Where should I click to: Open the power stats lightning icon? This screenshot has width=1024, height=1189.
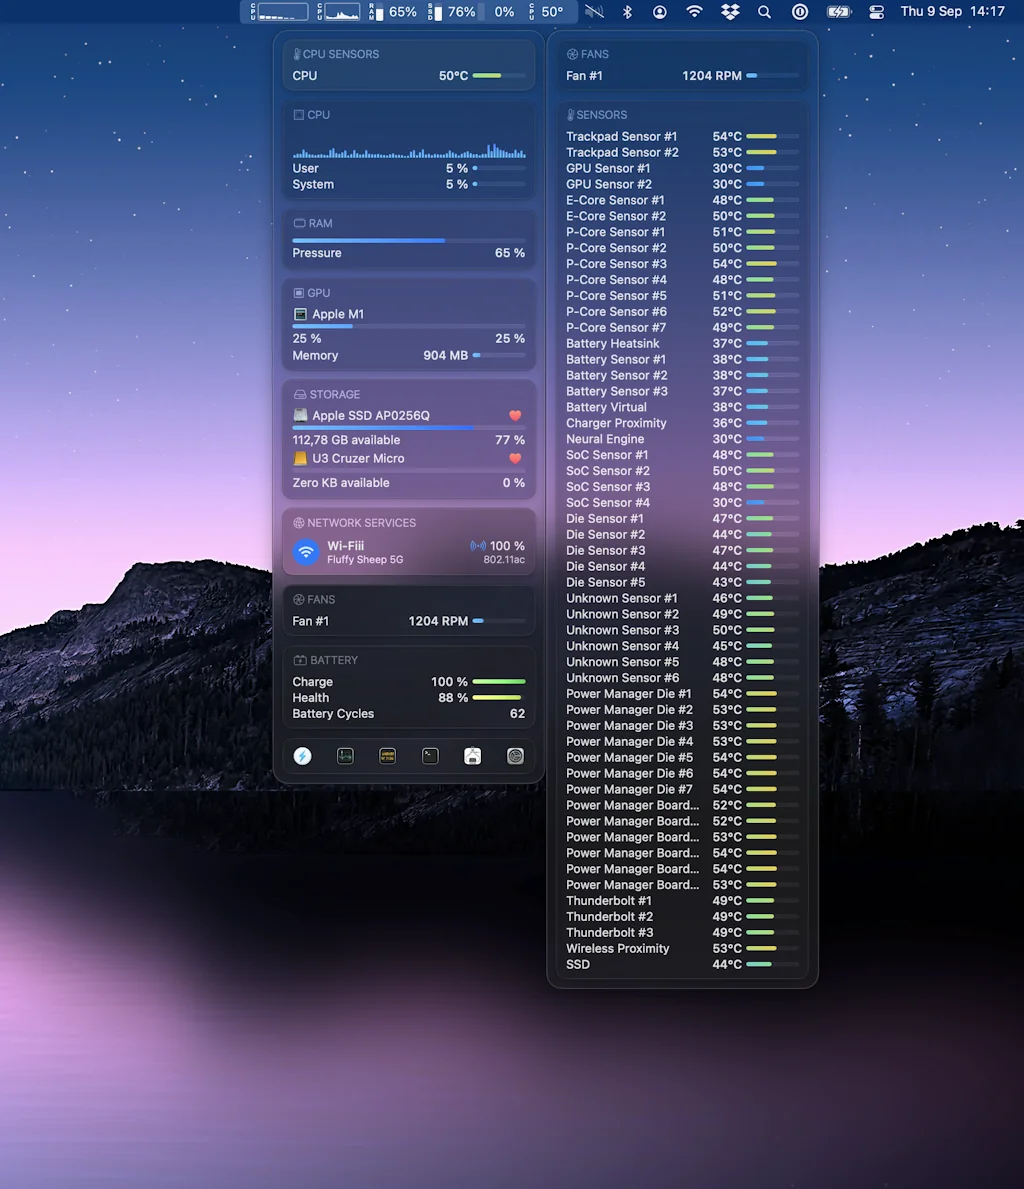tap(303, 756)
